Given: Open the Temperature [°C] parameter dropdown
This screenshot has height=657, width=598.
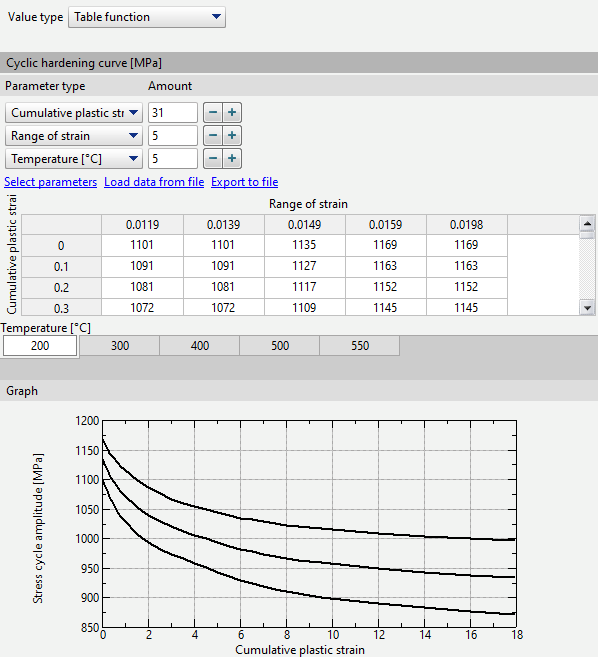Looking at the screenshot, I should coord(74,159).
